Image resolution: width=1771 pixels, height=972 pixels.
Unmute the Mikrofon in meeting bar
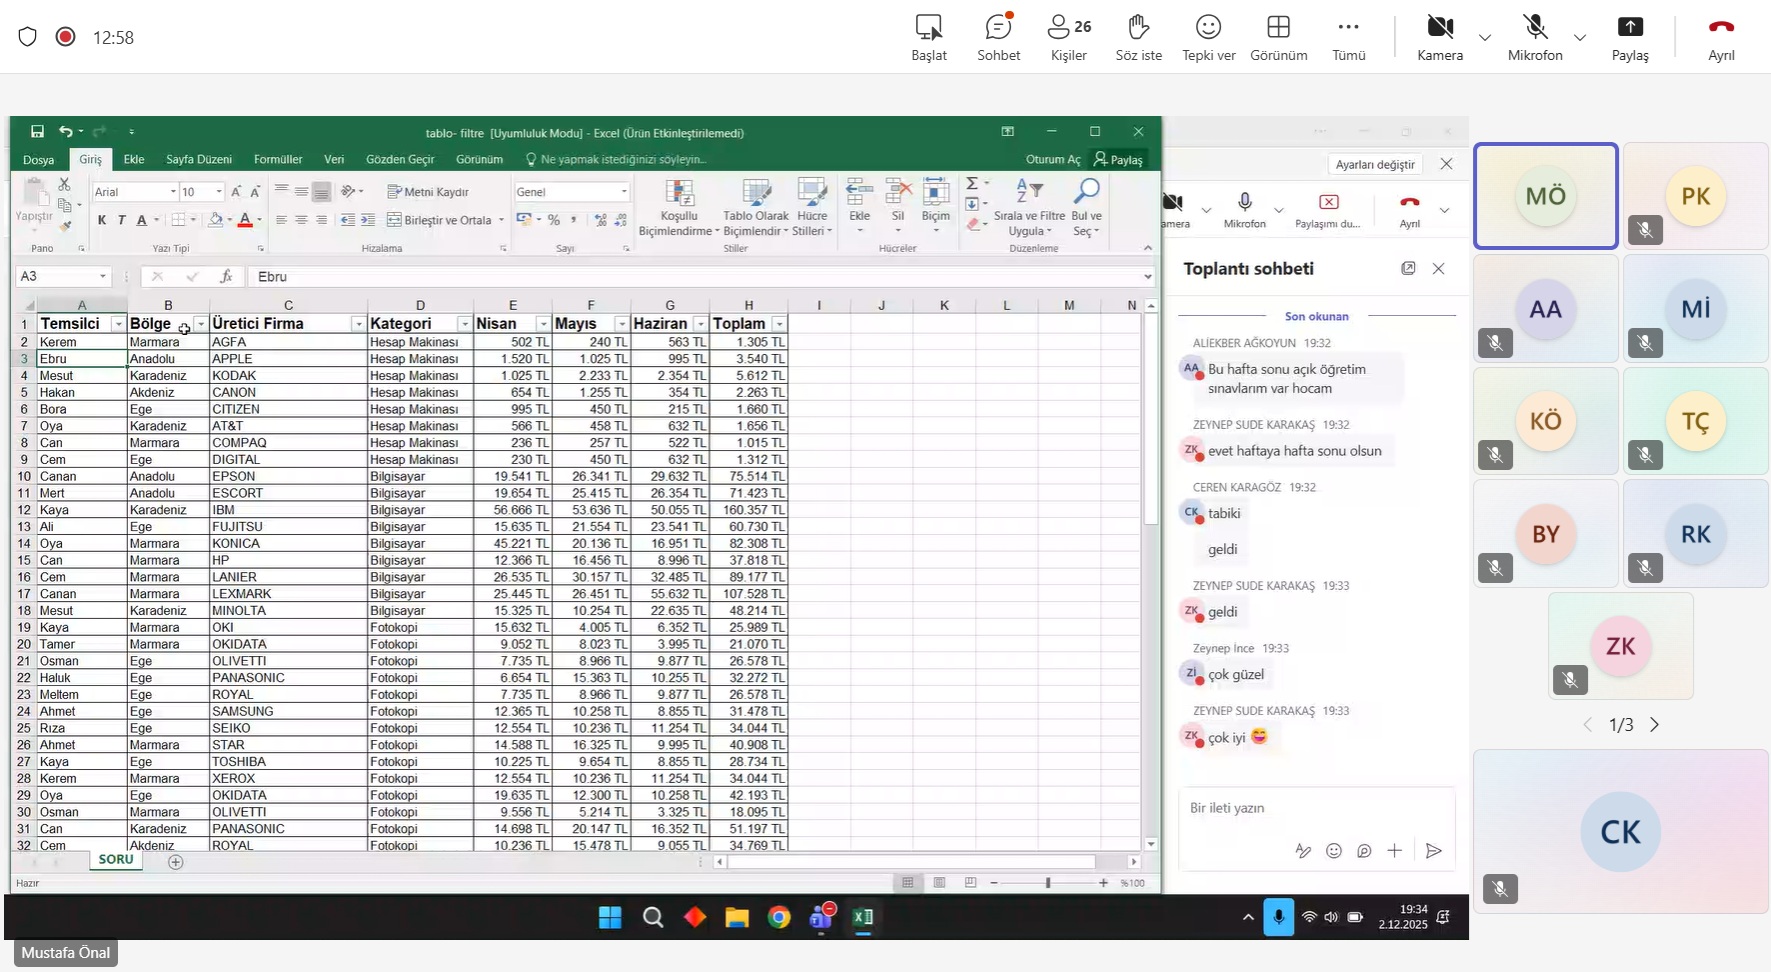pyautogui.click(x=1535, y=37)
